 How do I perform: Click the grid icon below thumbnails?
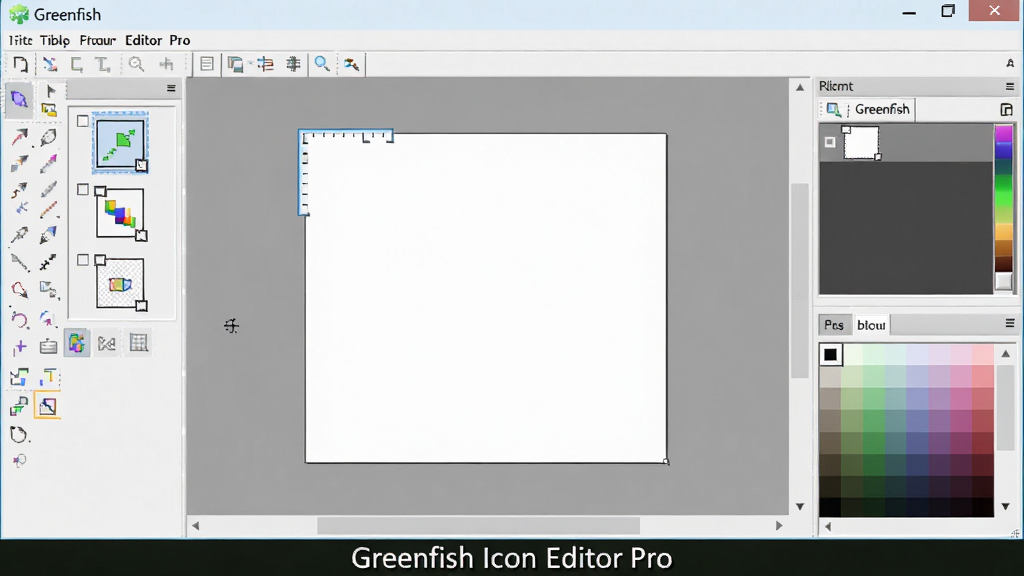pos(138,343)
